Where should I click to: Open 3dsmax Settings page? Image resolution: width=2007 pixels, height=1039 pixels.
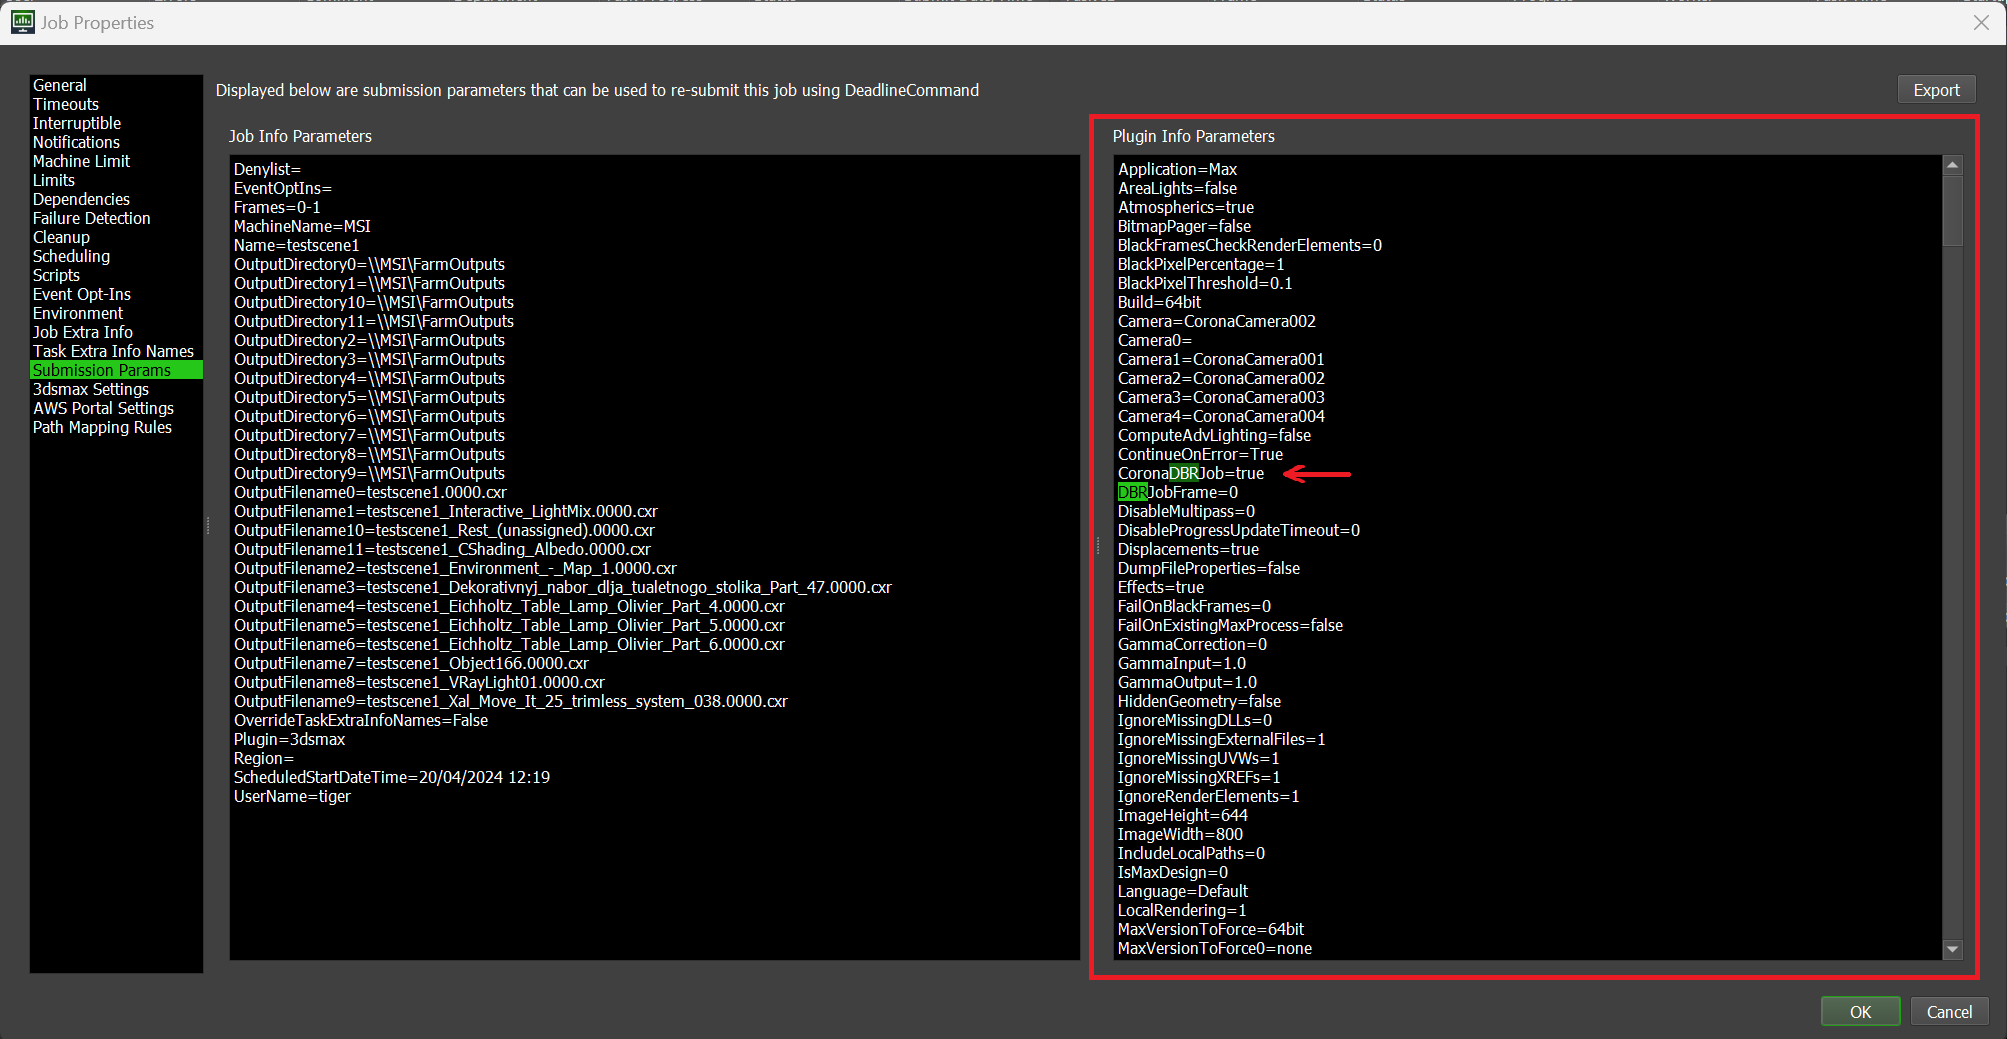click(91, 389)
